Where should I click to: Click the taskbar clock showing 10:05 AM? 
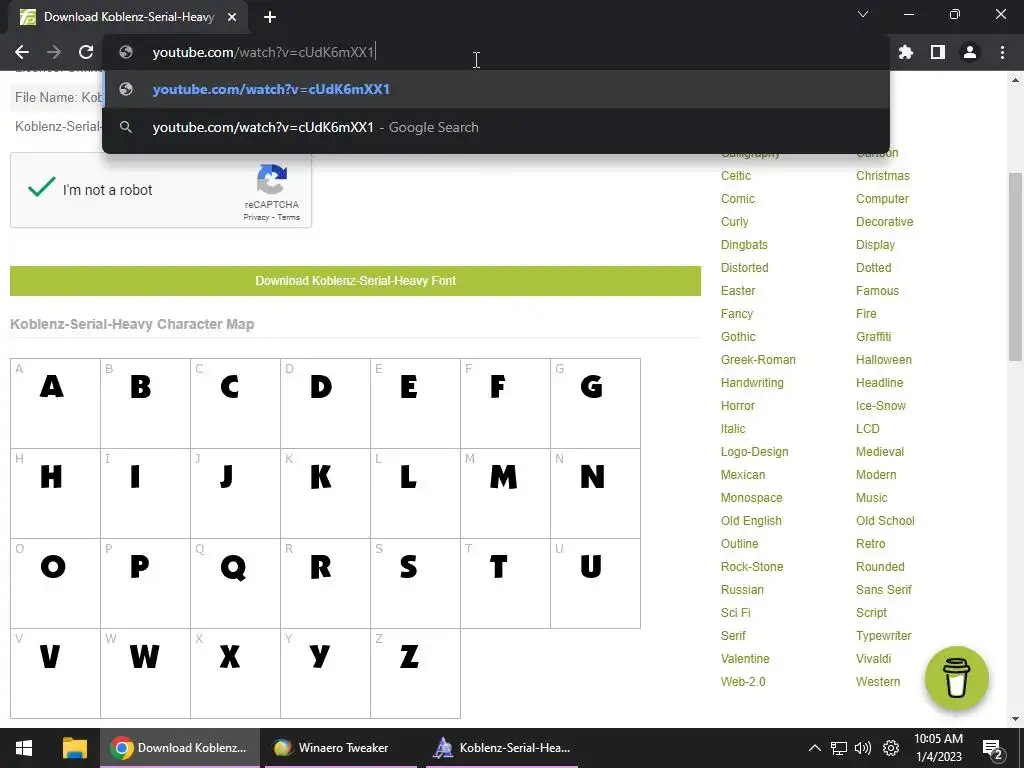click(x=938, y=748)
